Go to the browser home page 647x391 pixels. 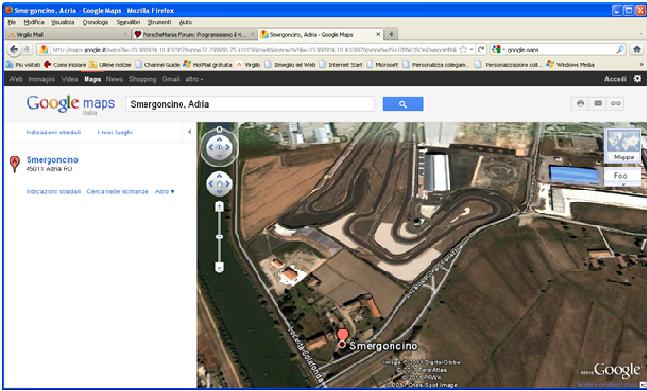coord(637,49)
